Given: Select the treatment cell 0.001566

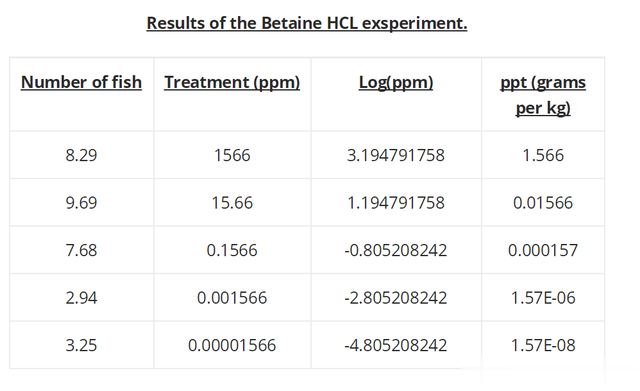Looking at the screenshot, I should pos(232,298).
